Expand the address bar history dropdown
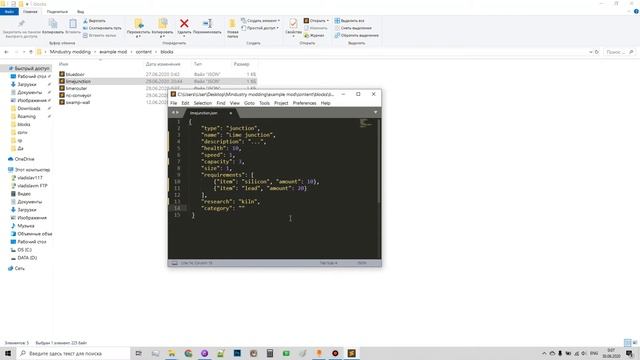The height and width of the screenshot is (360, 640). pos(590,52)
